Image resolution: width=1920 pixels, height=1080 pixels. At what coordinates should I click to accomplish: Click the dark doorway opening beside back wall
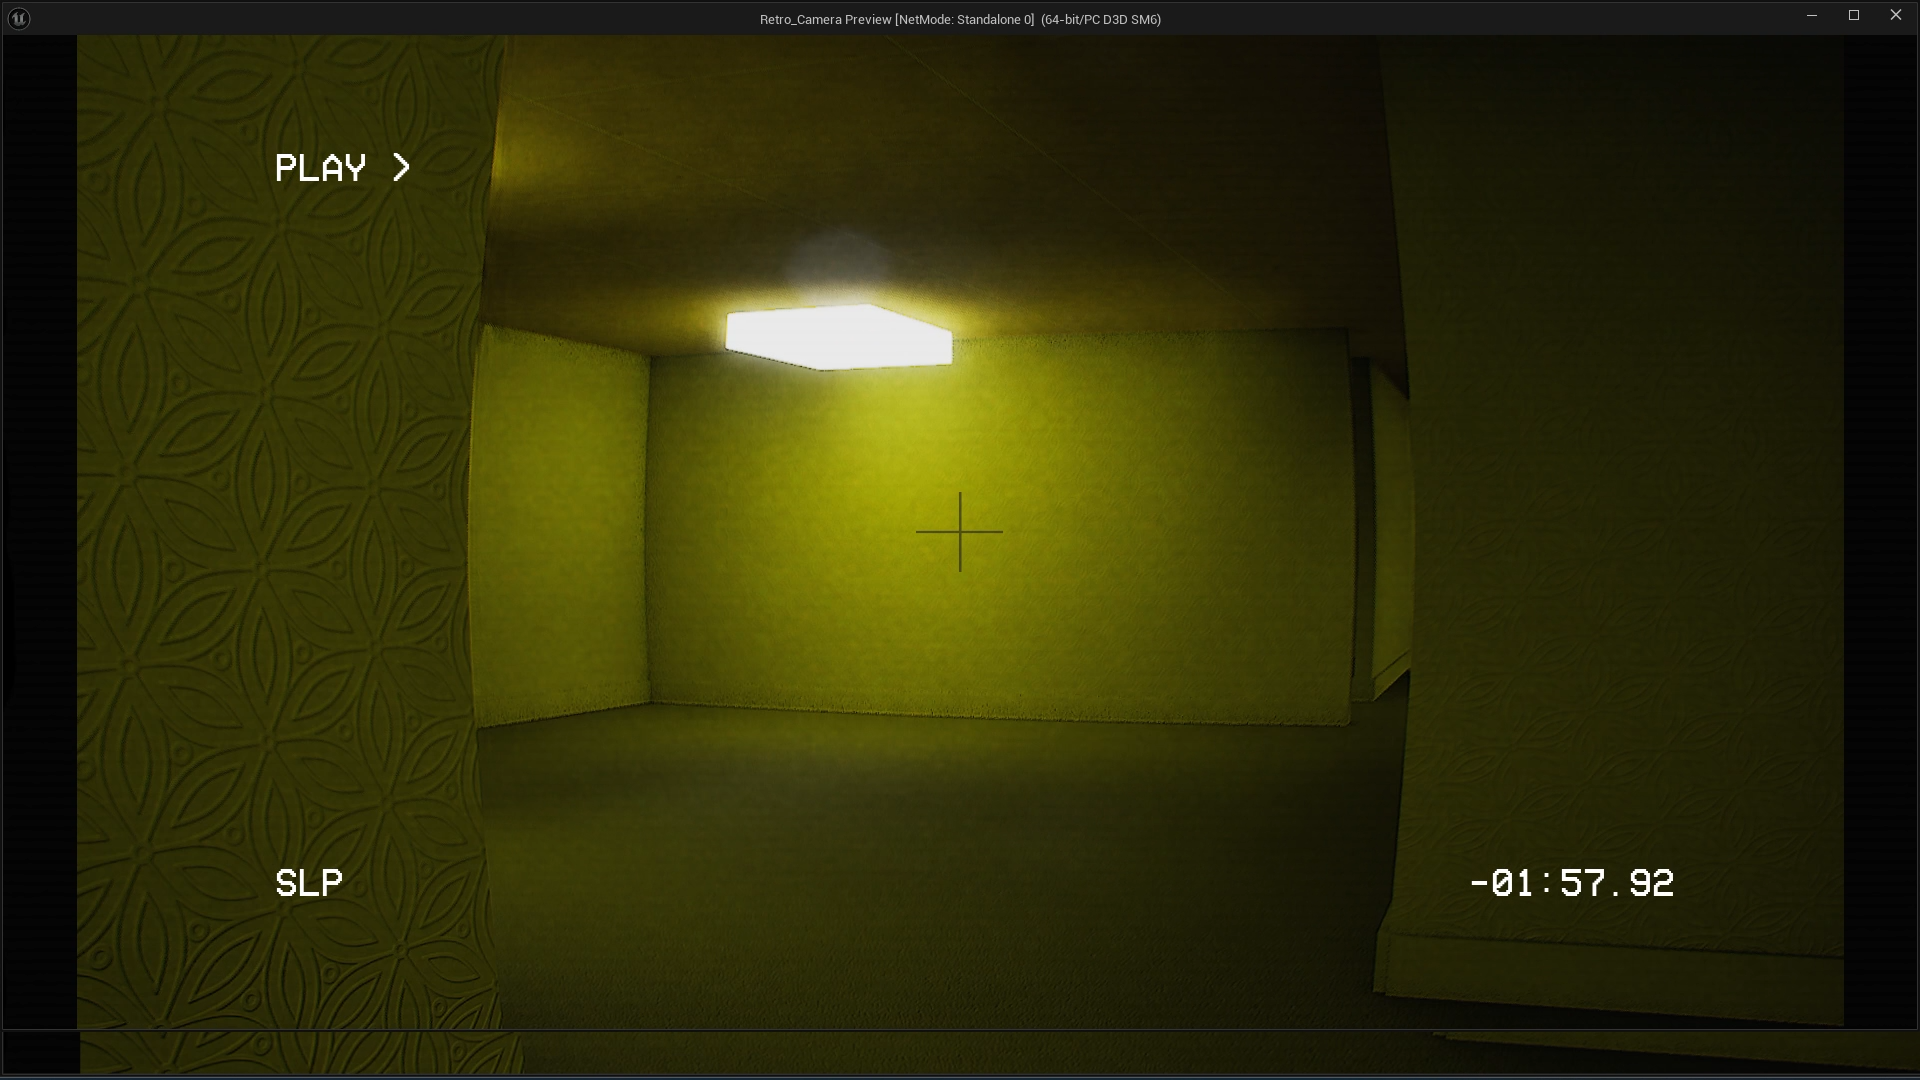click(x=1362, y=530)
